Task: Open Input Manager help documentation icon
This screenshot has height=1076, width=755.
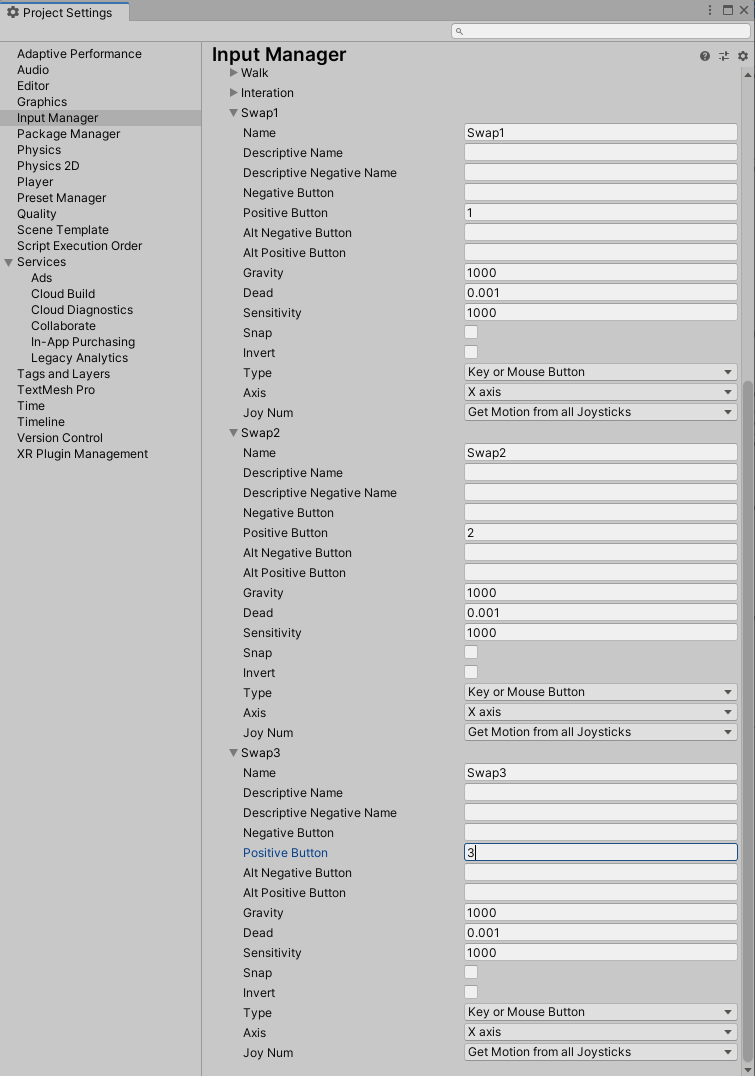Action: click(705, 56)
